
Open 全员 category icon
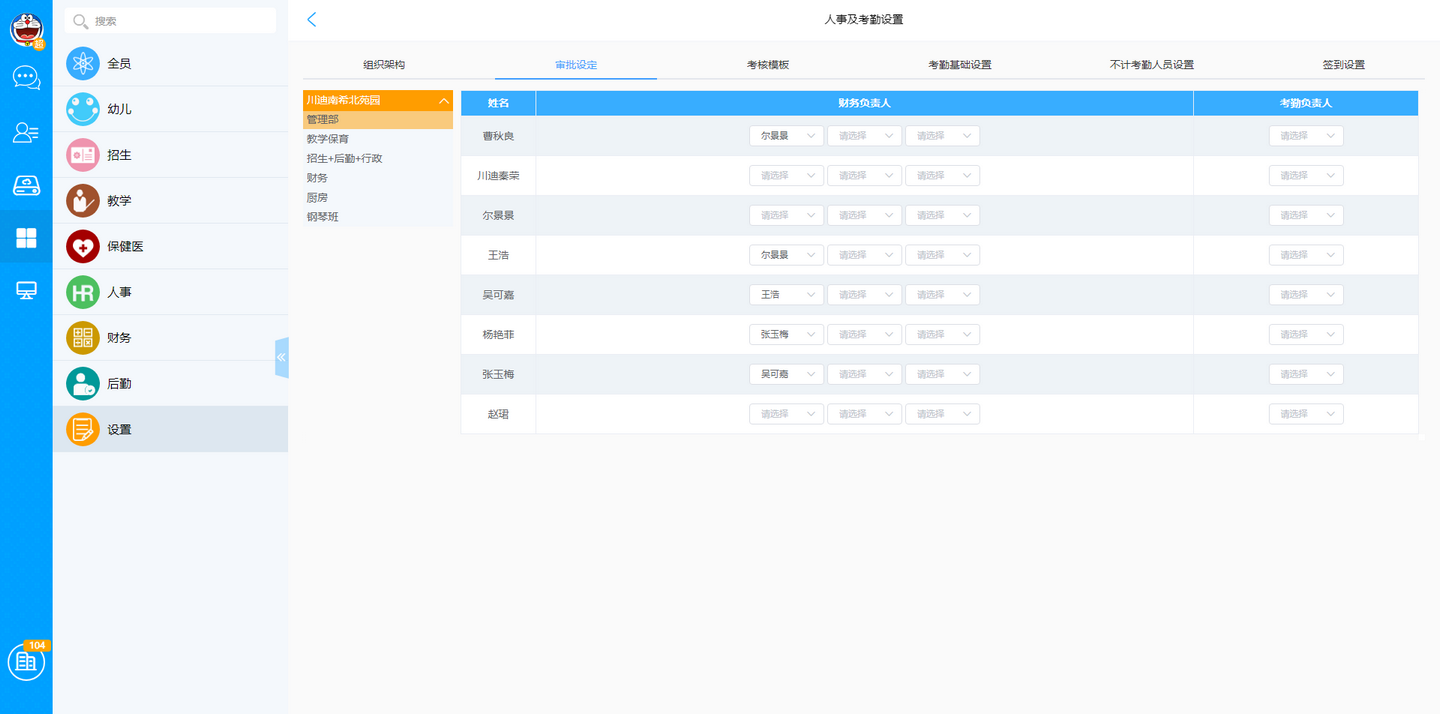coord(83,63)
